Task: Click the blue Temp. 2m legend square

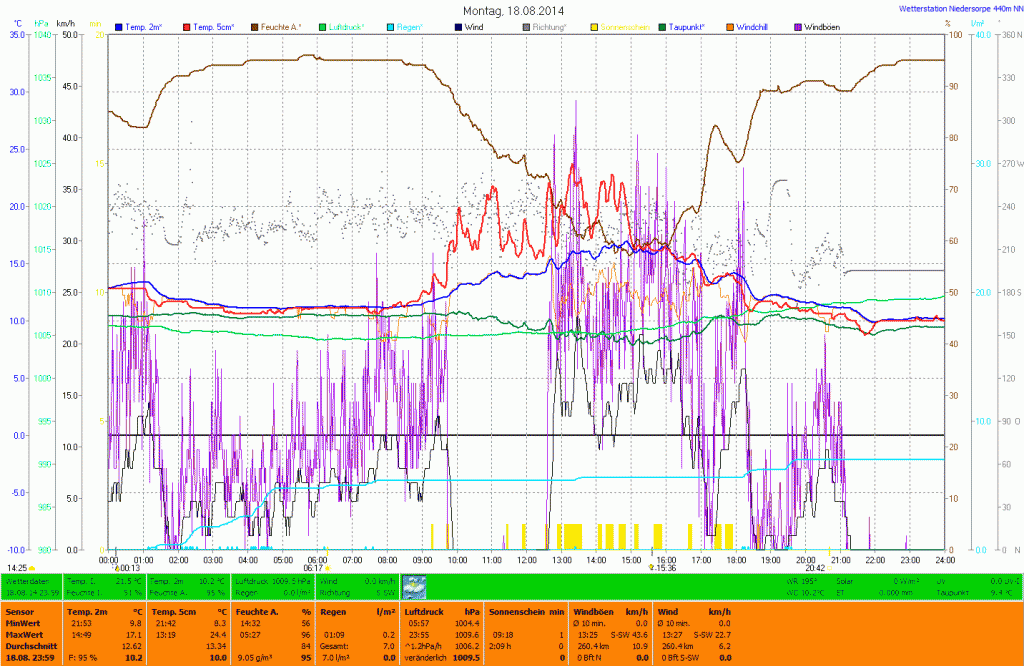Action: click(x=119, y=25)
